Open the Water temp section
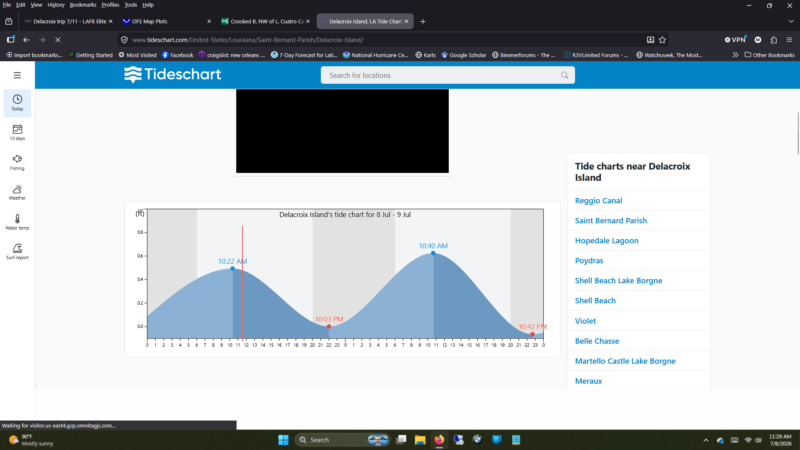 pyautogui.click(x=17, y=222)
